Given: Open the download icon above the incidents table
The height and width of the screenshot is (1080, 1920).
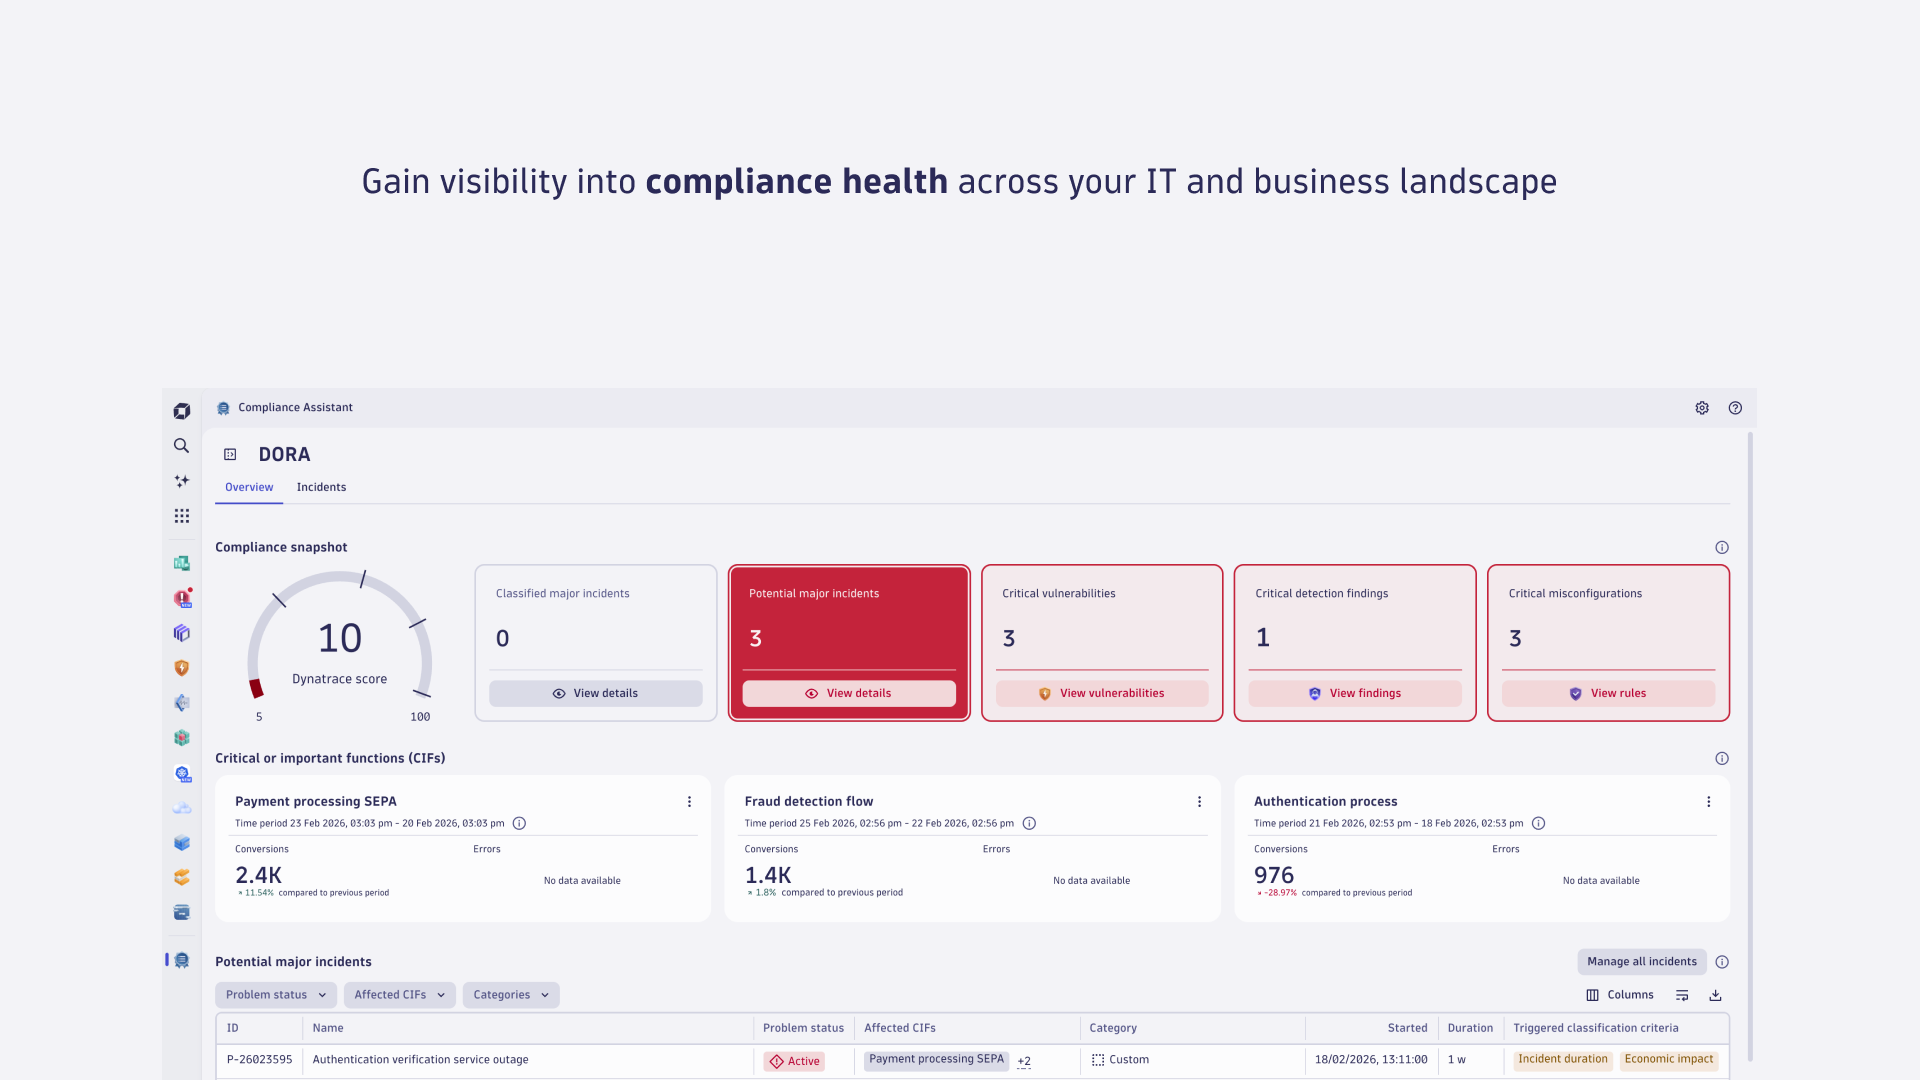Looking at the screenshot, I should pyautogui.click(x=1716, y=995).
